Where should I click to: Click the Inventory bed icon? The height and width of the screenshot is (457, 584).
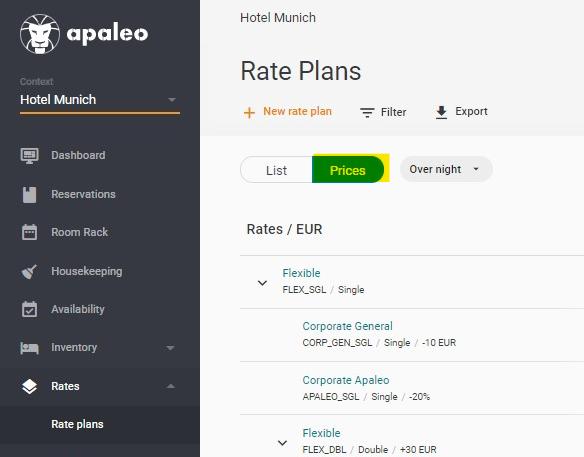(x=29, y=348)
